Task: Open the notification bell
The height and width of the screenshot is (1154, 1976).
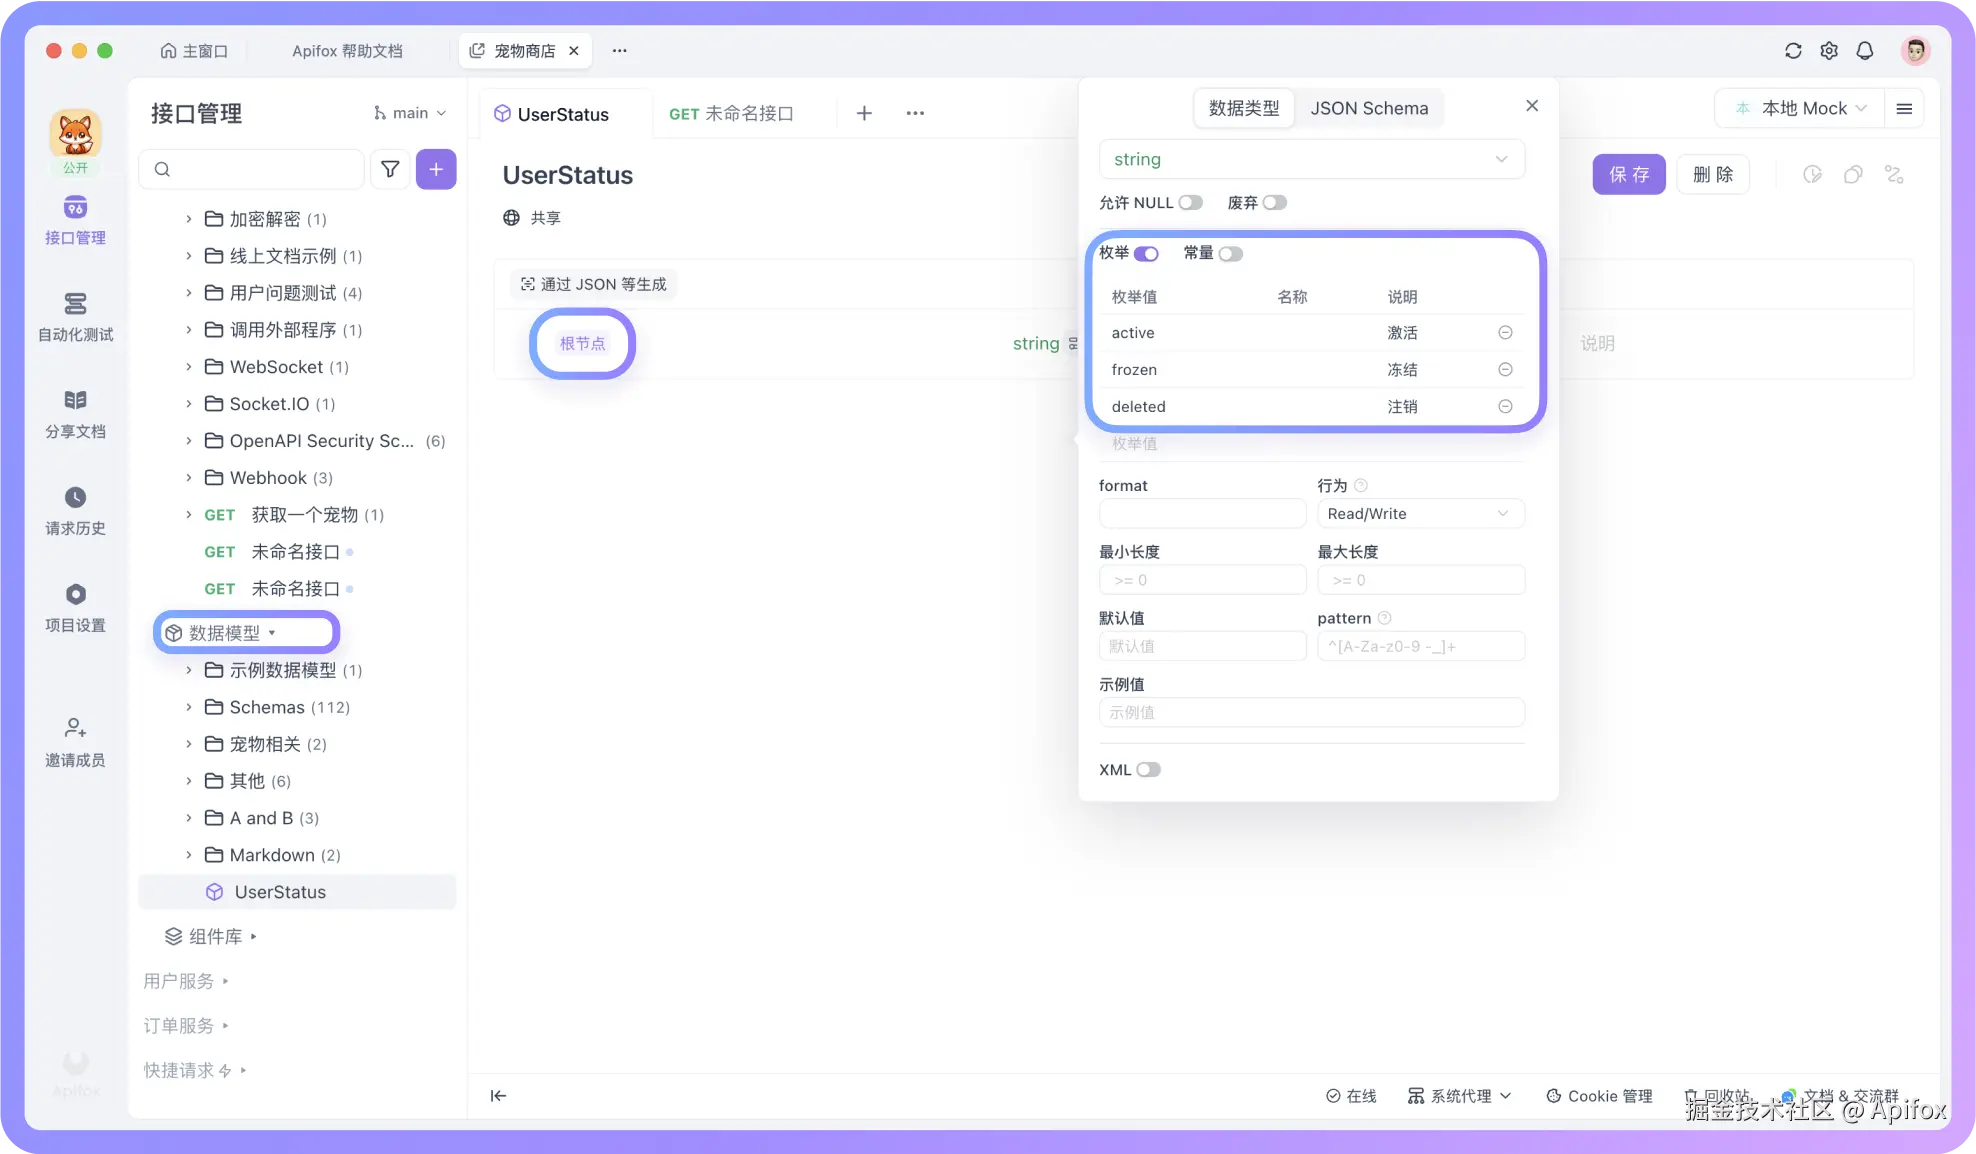Action: [1865, 50]
